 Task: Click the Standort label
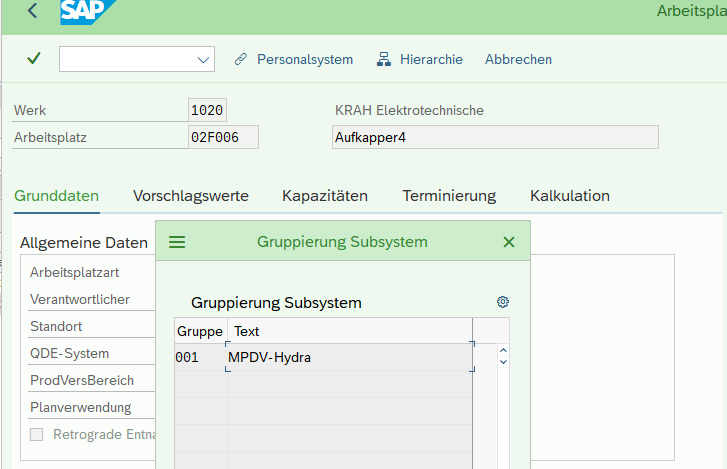click(x=56, y=326)
